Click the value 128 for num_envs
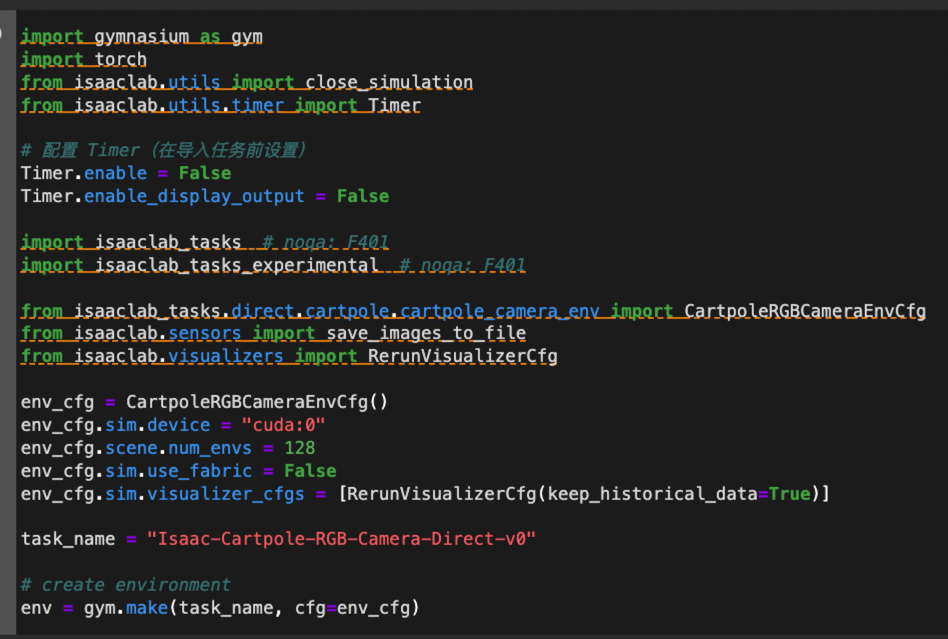This screenshot has height=639, width=948. (x=300, y=448)
